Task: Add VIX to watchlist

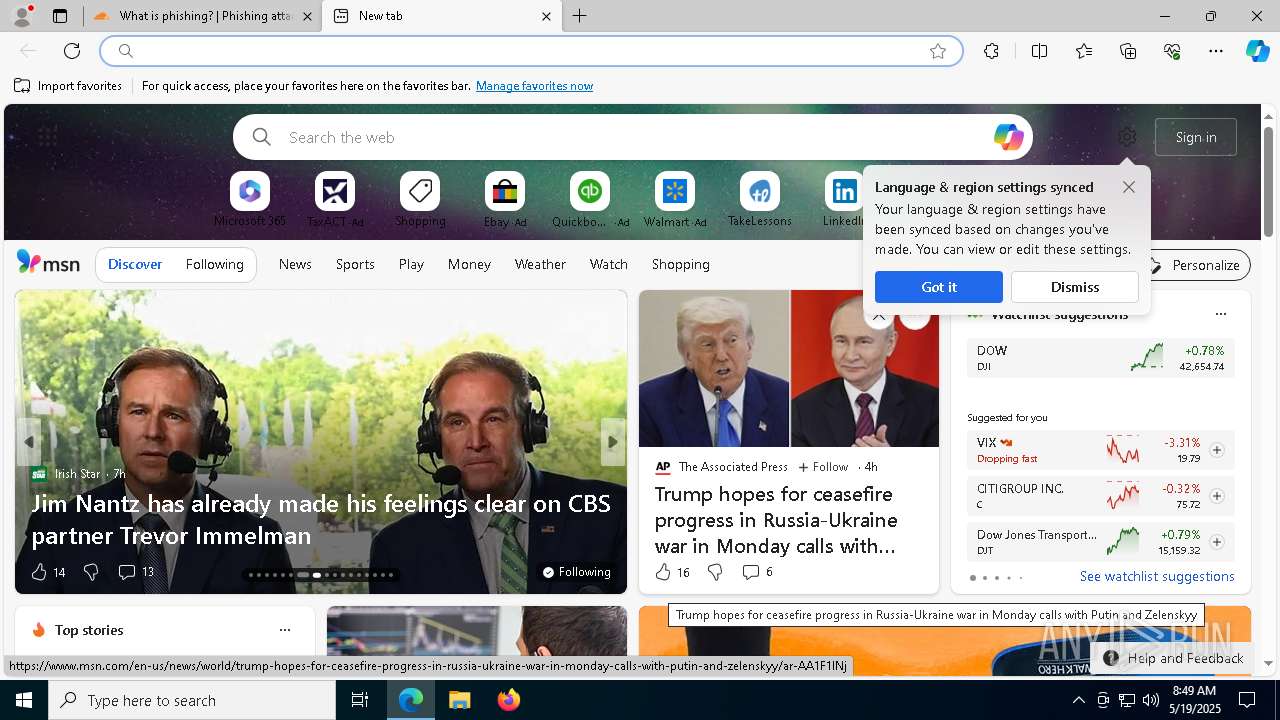Action: click(1217, 450)
